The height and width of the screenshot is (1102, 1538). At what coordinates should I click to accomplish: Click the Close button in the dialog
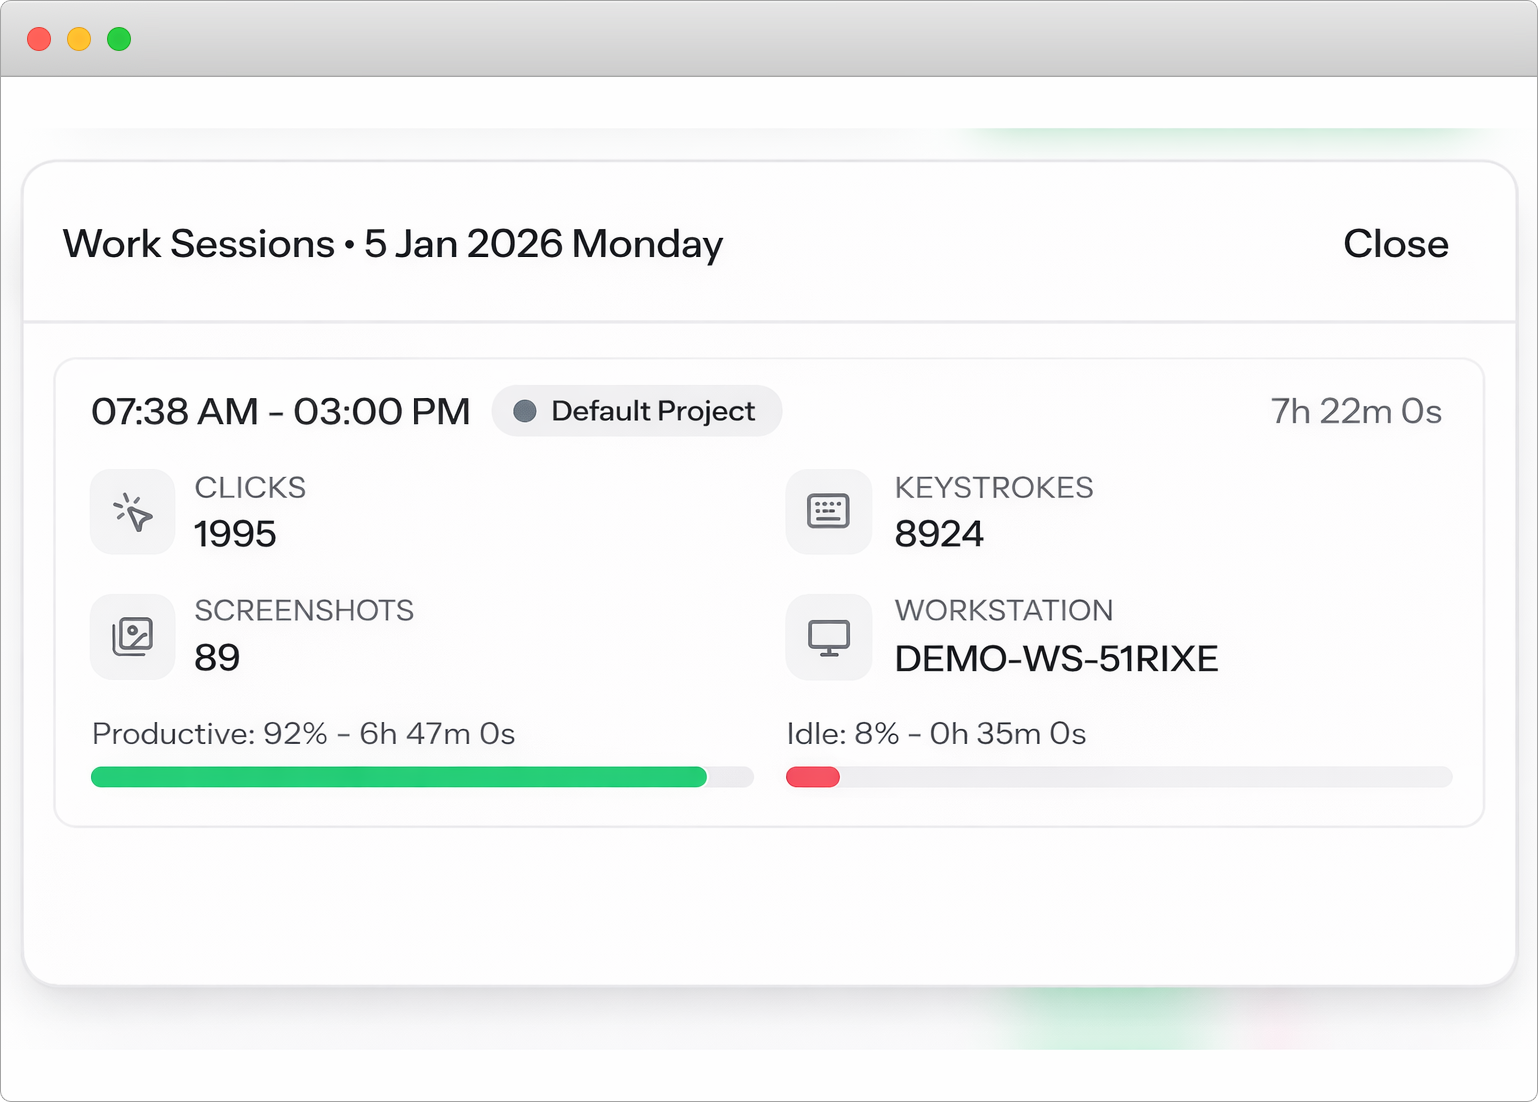[1395, 244]
